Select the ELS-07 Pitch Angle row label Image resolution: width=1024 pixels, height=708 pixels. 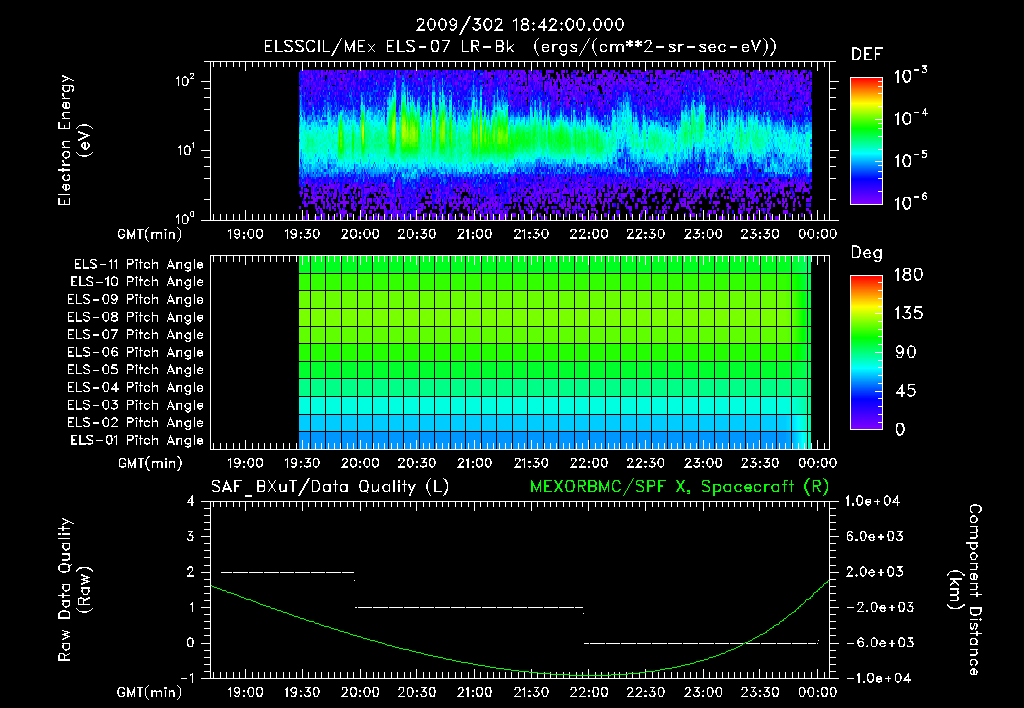click(x=135, y=335)
